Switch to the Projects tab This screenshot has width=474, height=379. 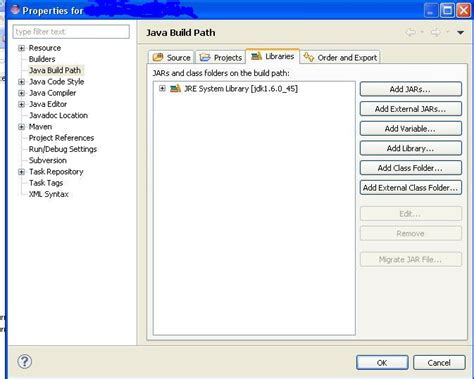click(220, 57)
